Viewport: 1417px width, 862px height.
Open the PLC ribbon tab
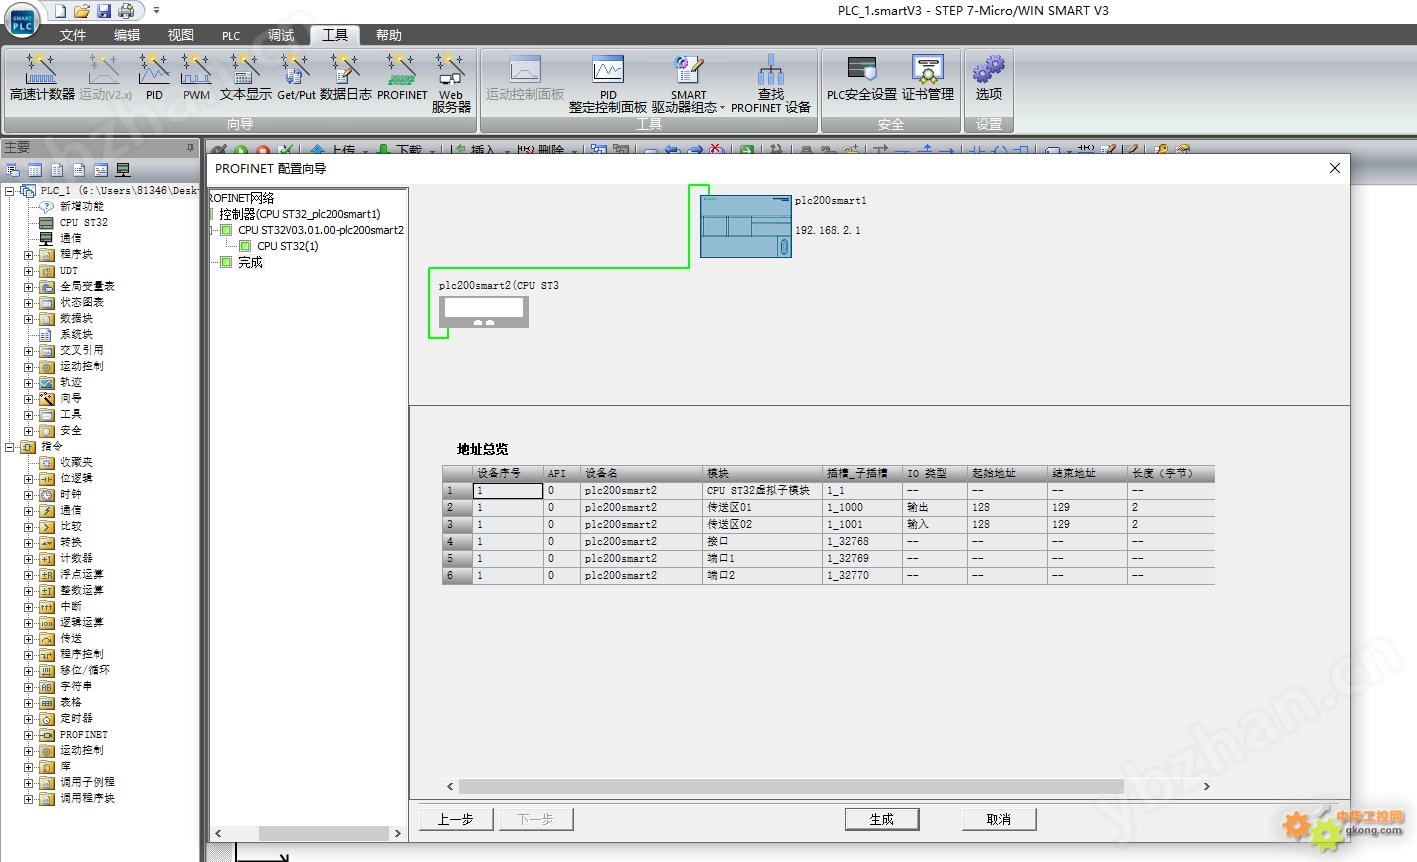[231, 35]
